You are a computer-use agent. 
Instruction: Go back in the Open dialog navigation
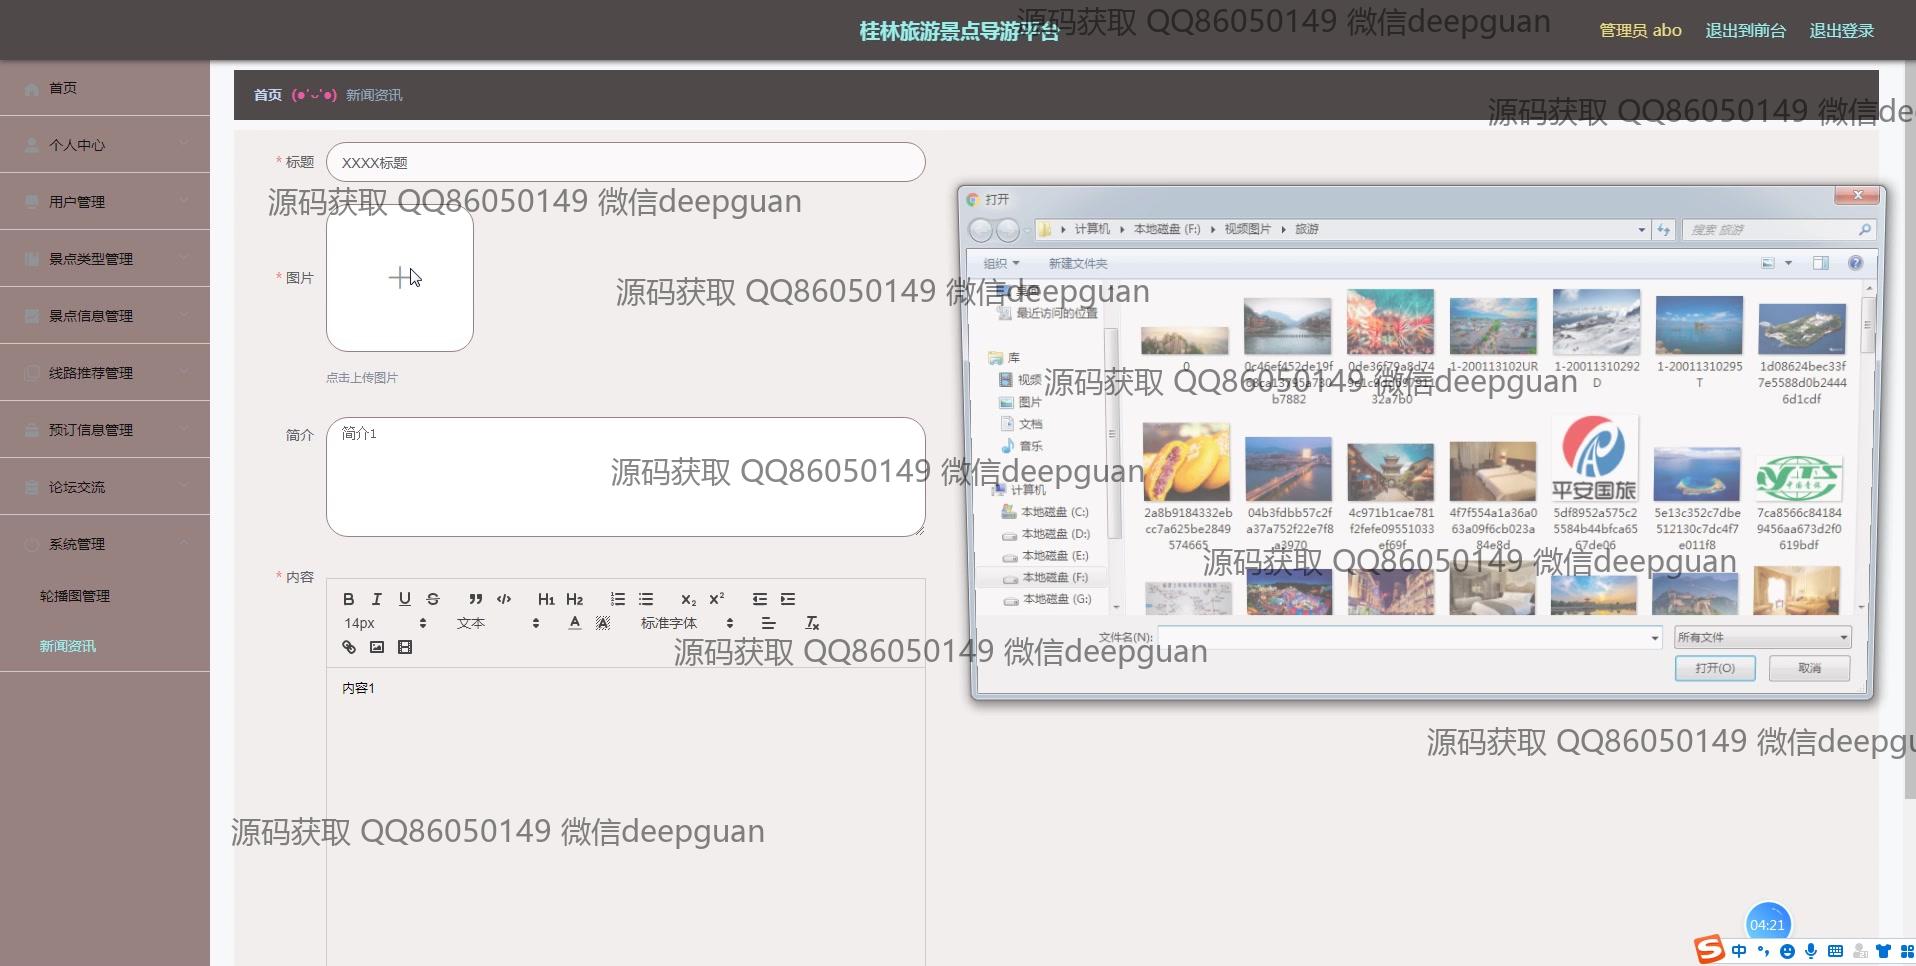click(x=981, y=230)
